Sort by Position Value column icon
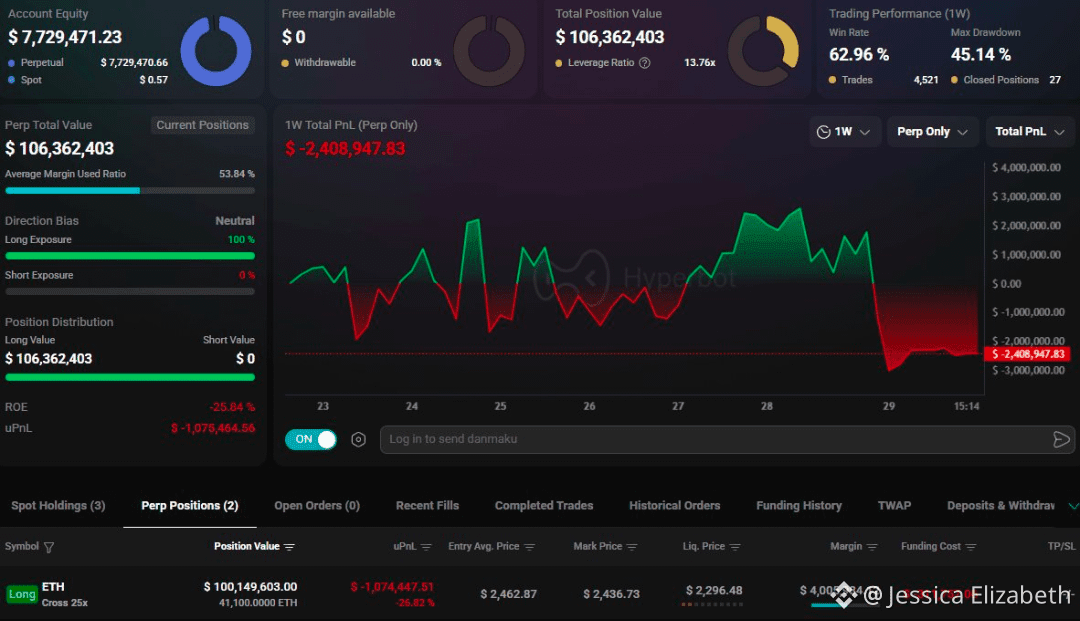 click(289, 547)
